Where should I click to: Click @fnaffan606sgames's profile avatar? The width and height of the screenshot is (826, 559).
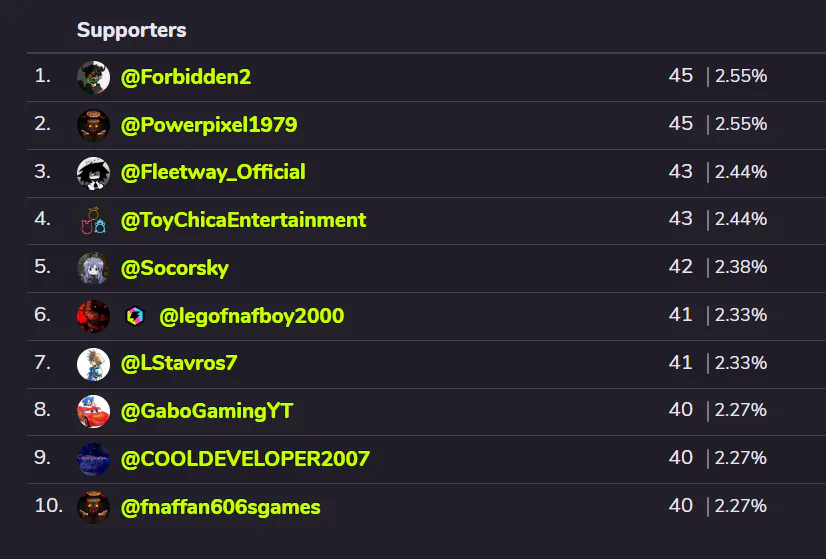point(93,507)
